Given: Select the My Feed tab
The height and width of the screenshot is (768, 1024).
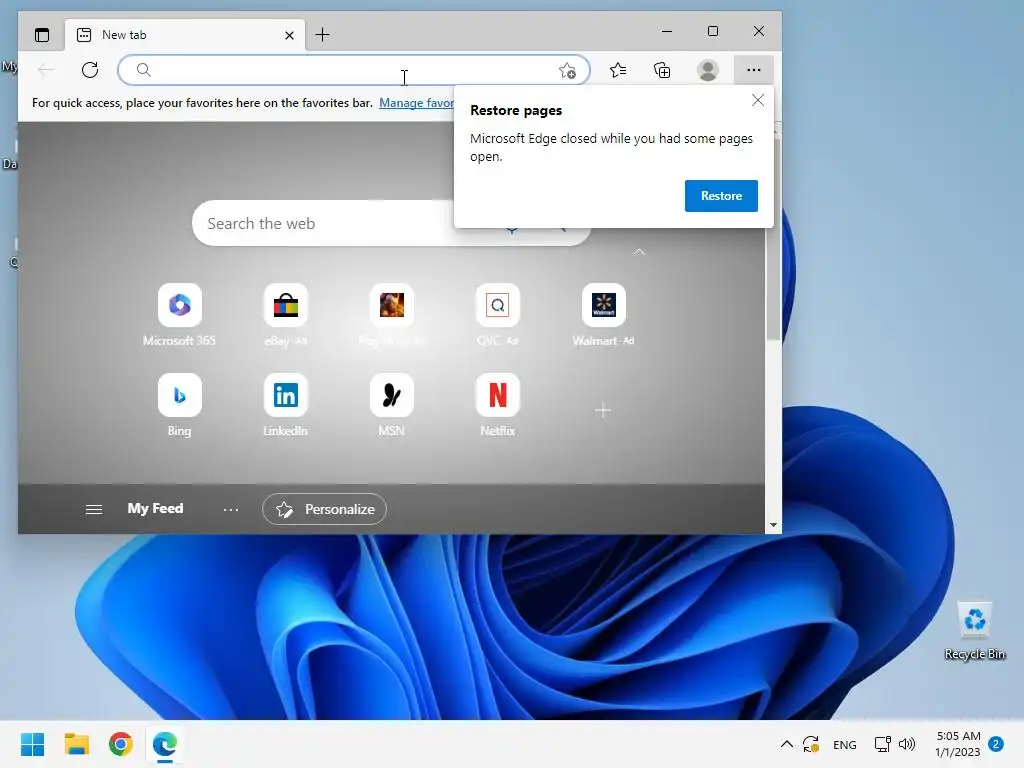Looking at the screenshot, I should (x=155, y=509).
